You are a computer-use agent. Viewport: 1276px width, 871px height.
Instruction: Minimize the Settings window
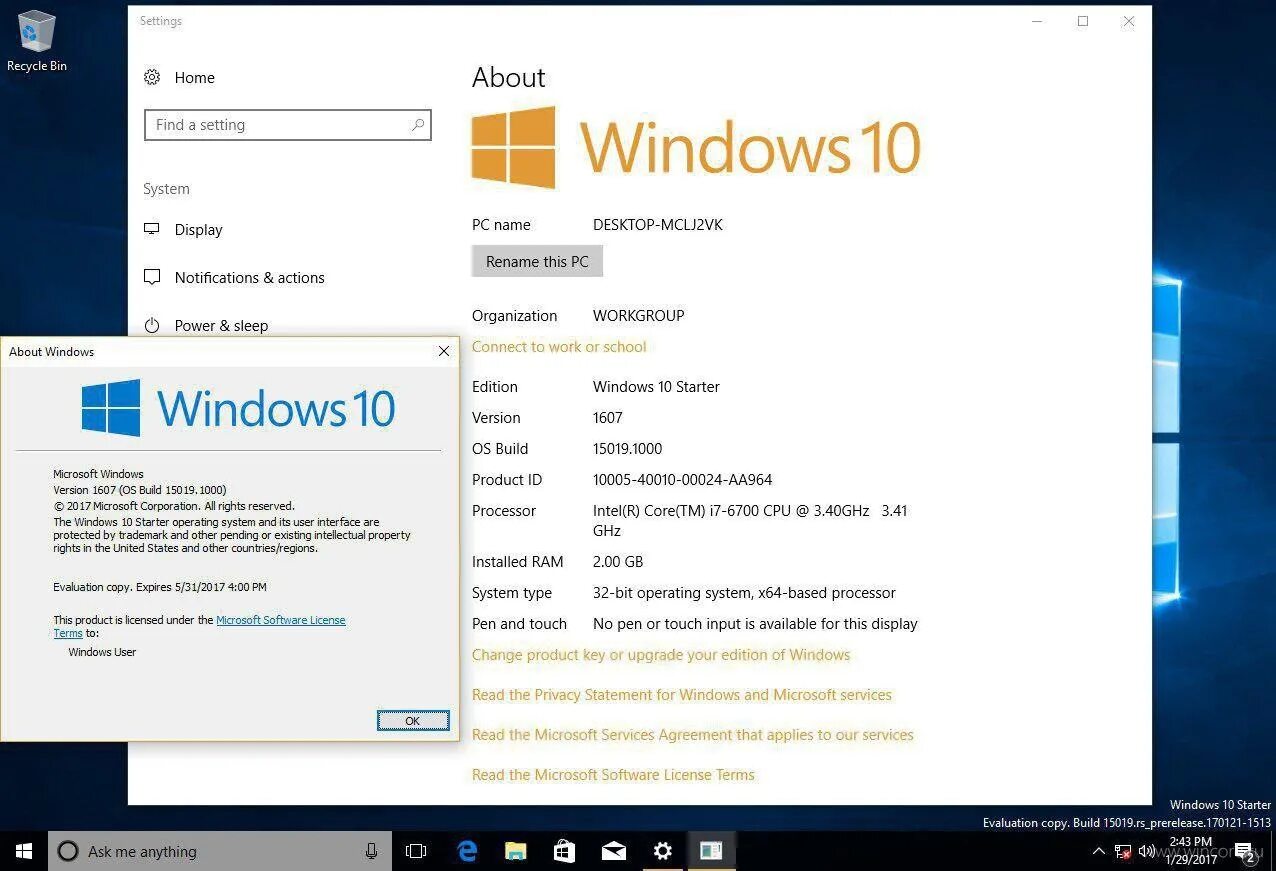pos(1037,21)
